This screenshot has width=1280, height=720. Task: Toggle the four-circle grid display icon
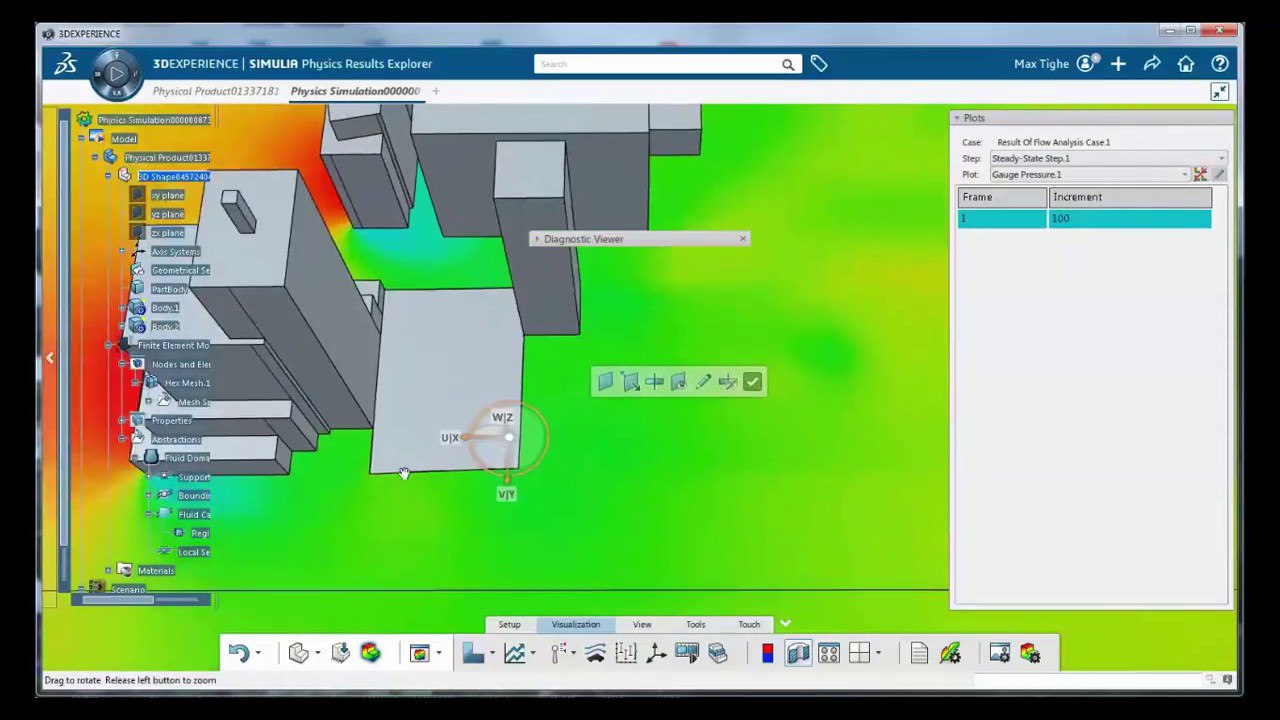click(829, 653)
